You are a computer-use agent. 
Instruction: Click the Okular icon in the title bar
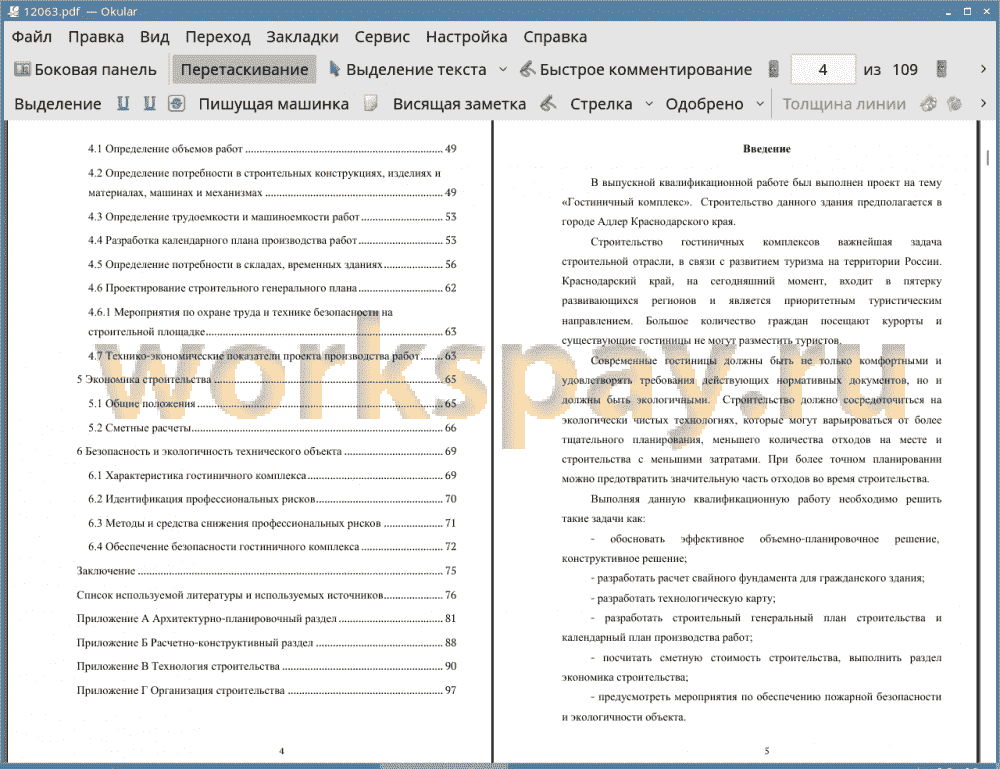(x=13, y=11)
